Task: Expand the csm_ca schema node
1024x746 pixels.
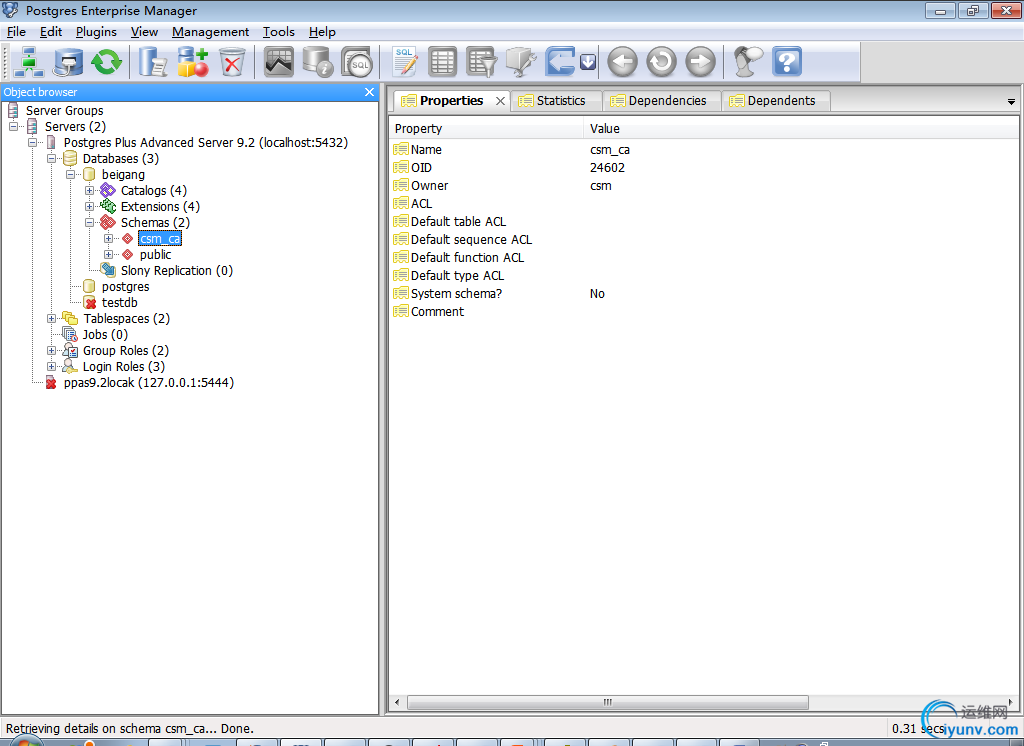Action: pos(108,238)
